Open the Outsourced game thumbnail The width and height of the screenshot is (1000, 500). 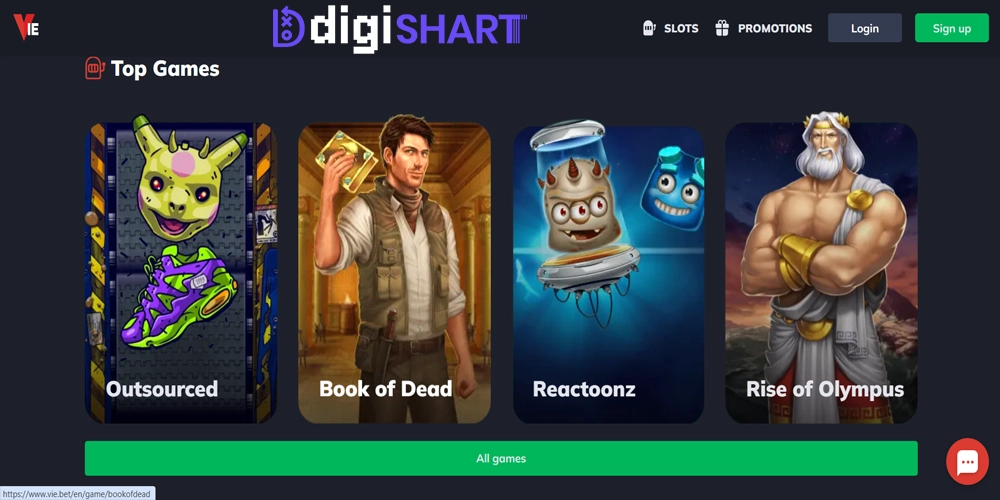(x=181, y=273)
